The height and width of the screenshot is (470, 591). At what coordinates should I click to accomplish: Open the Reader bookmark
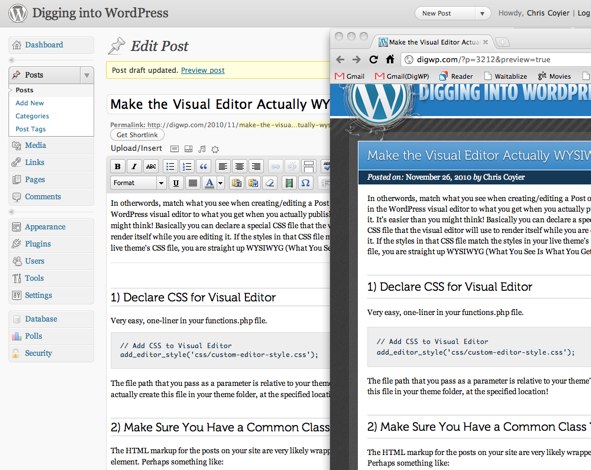pyautogui.click(x=456, y=77)
